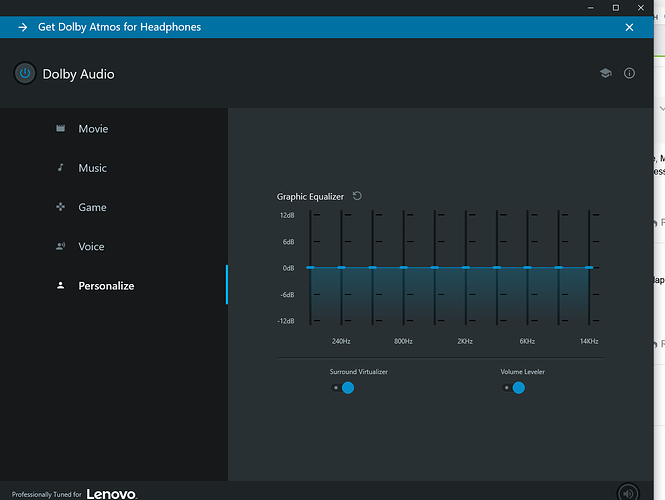The width and height of the screenshot is (665, 500).
Task: Dismiss the Dolby Atmos banner
Action: [x=629, y=27]
